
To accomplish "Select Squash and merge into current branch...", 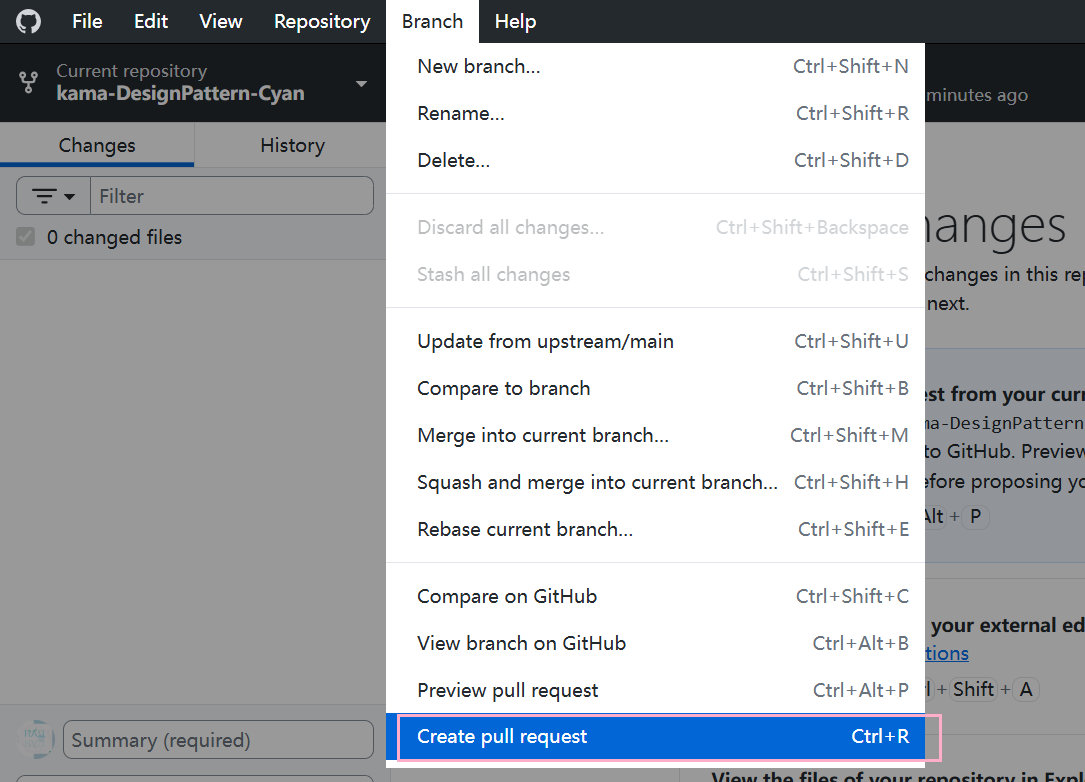I will [x=655, y=482].
